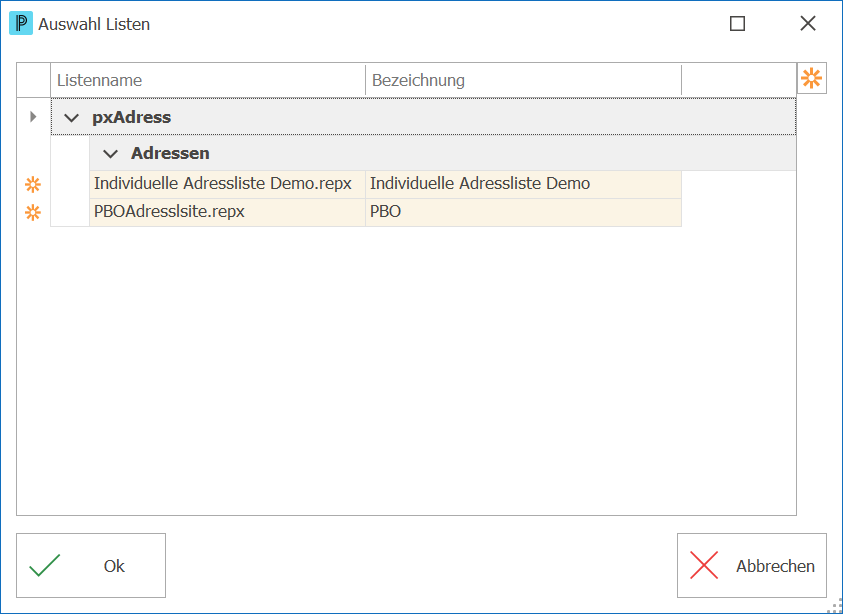Close the Auswahl Listen dialog

808,24
